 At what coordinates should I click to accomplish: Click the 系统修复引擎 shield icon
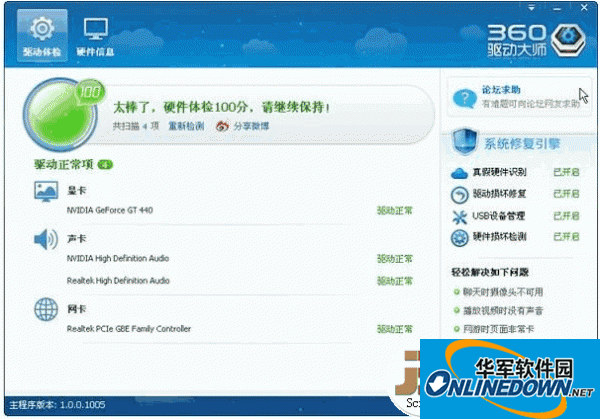click(465, 141)
